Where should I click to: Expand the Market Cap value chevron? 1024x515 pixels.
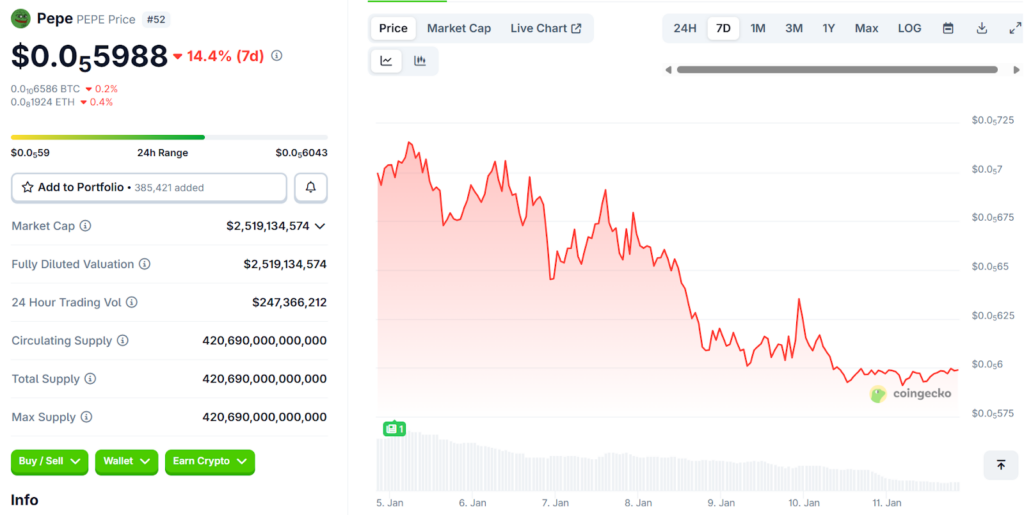coord(320,226)
